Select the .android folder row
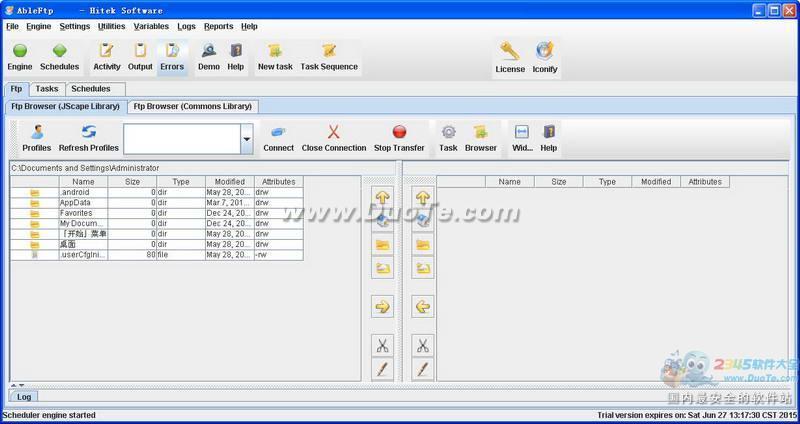Screen dimensions: 800x424 pyautogui.click(x=157, y=193)
